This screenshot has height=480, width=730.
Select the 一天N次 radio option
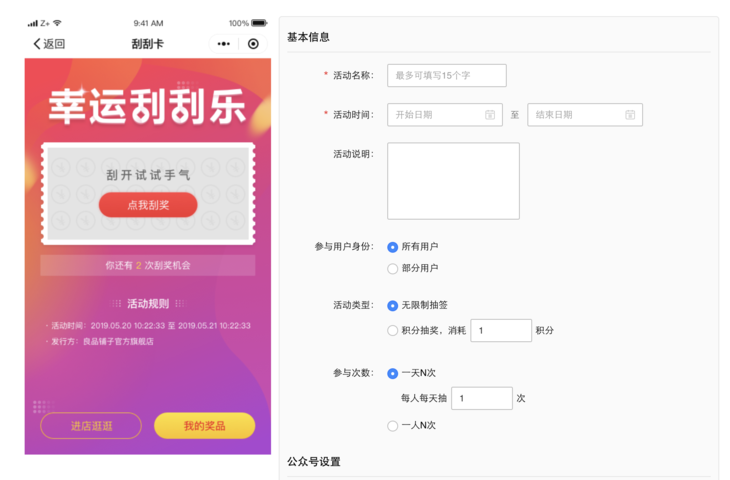392,373
